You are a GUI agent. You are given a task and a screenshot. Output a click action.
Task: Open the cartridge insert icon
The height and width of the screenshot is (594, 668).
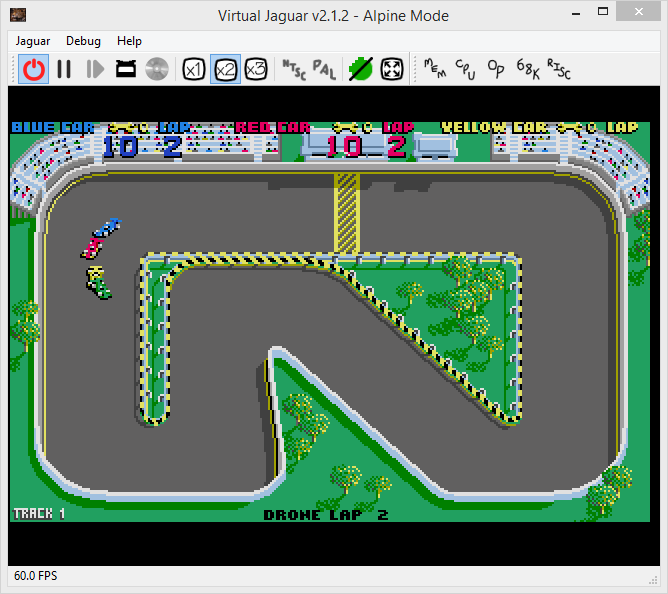126,69
